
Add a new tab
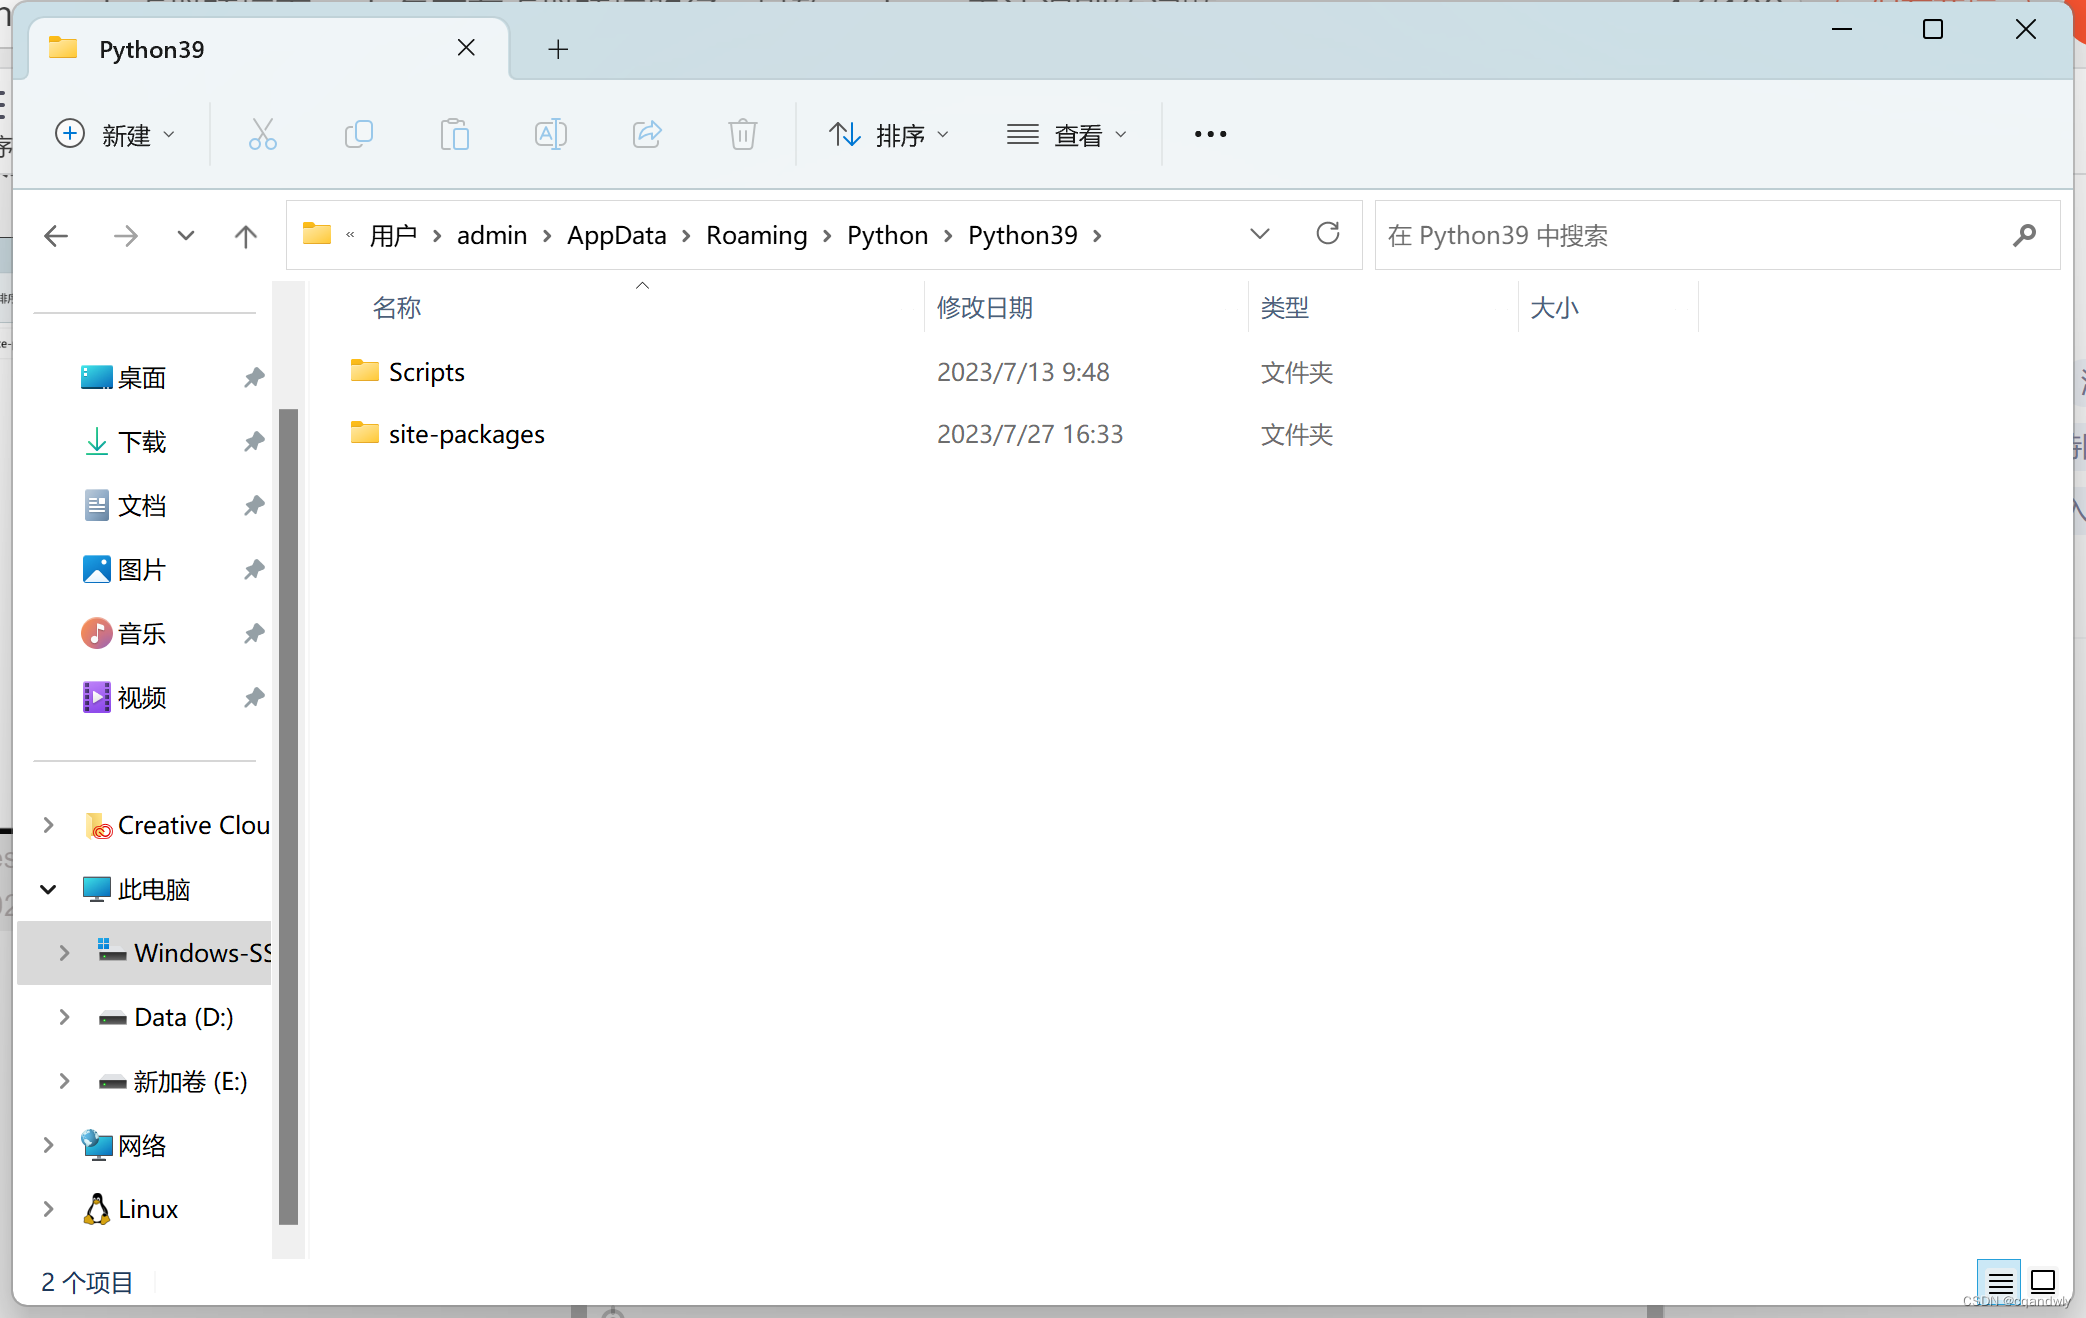coord(558,49)
